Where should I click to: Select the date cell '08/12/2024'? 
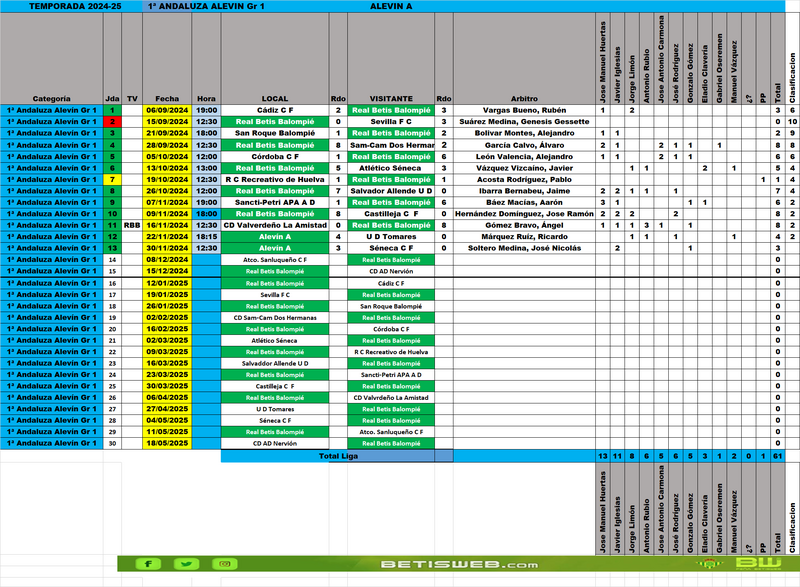[x=167, y=260]
